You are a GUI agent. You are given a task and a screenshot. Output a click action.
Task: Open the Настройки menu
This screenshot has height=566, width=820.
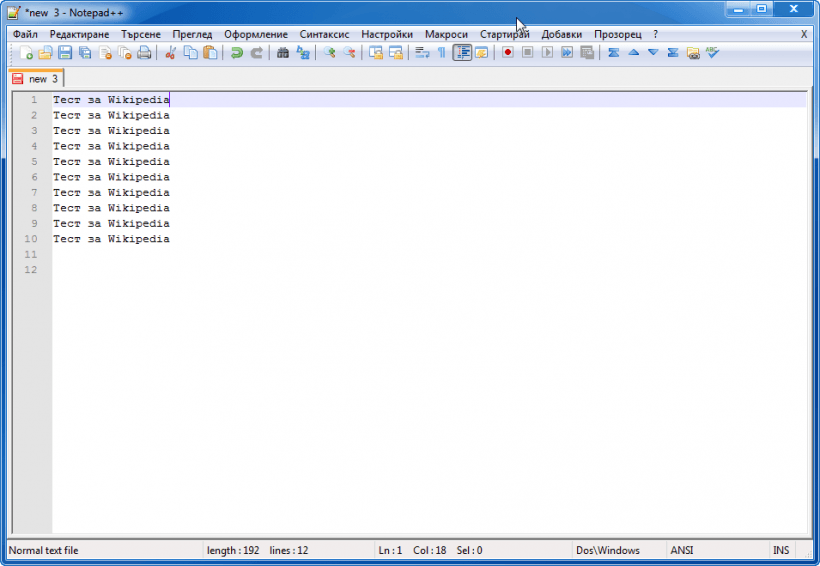tap(387, 34)
